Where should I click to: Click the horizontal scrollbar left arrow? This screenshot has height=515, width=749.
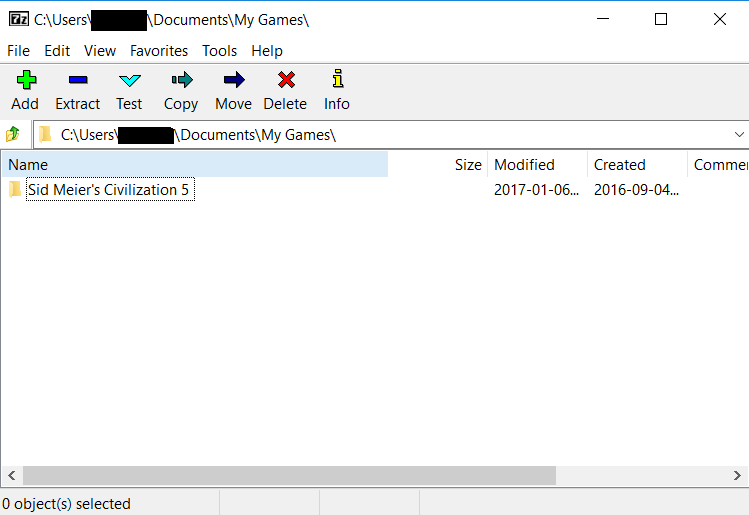pyautogui.click(x=12, y=475)
